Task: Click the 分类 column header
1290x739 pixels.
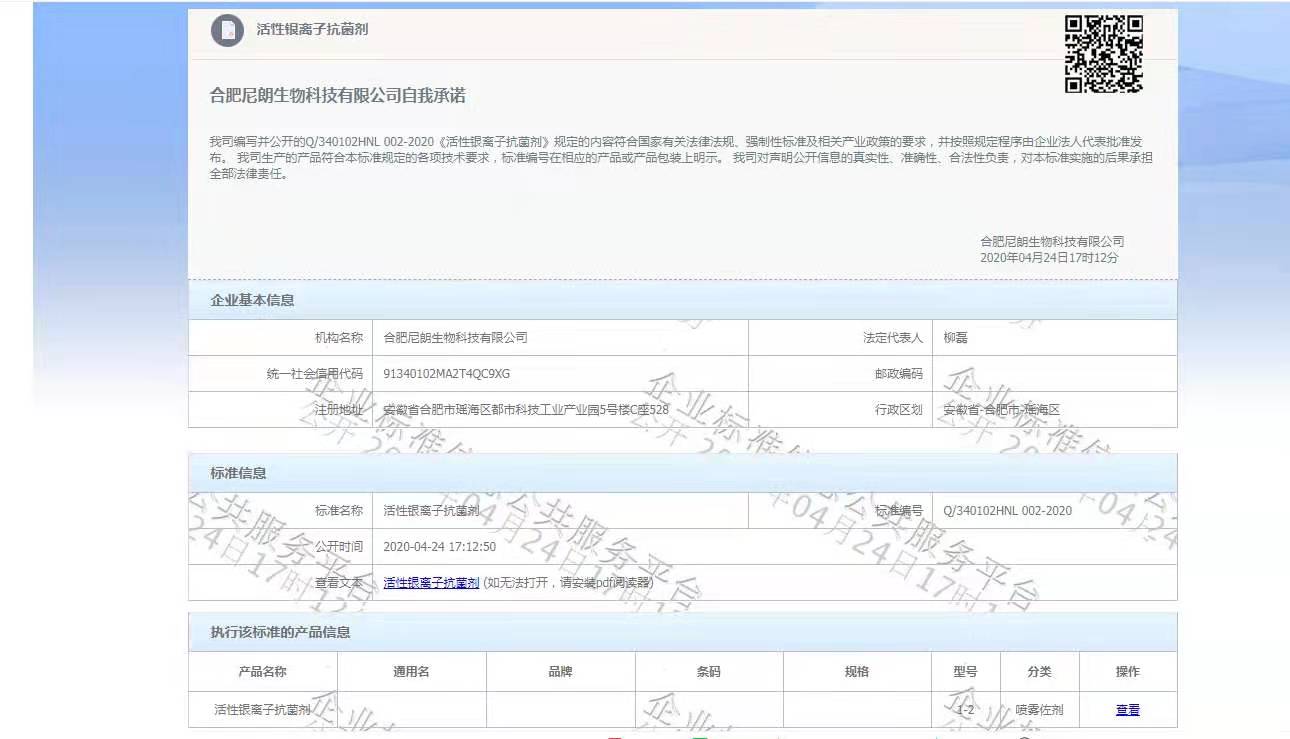Action: point(1039,672)
